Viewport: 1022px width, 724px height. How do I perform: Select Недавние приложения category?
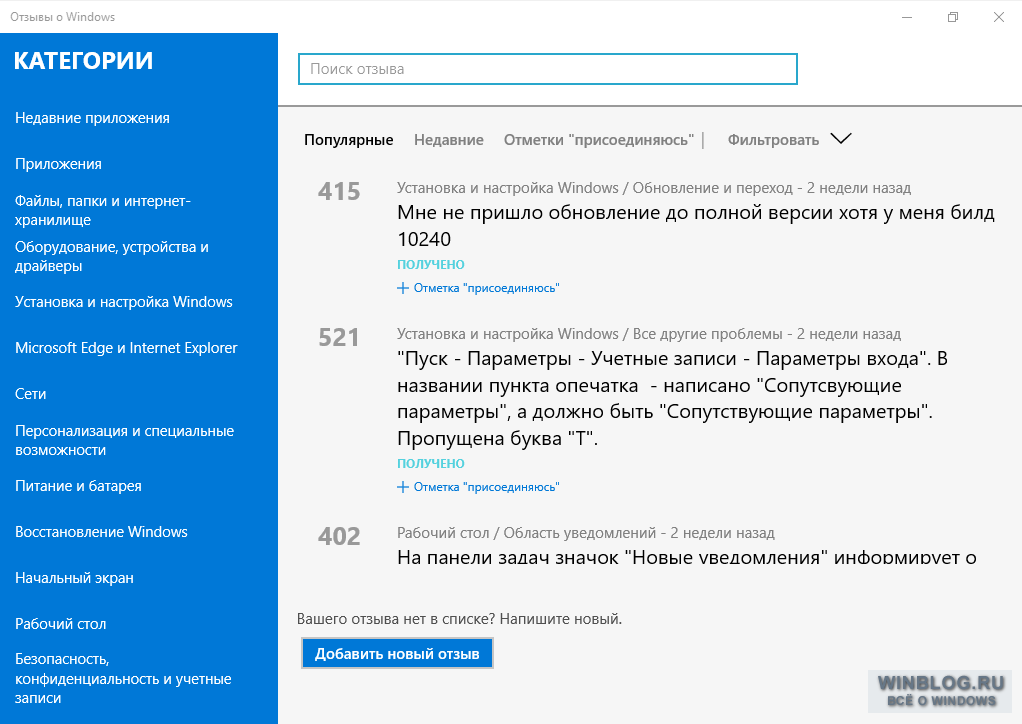click(x=93, y=118)
